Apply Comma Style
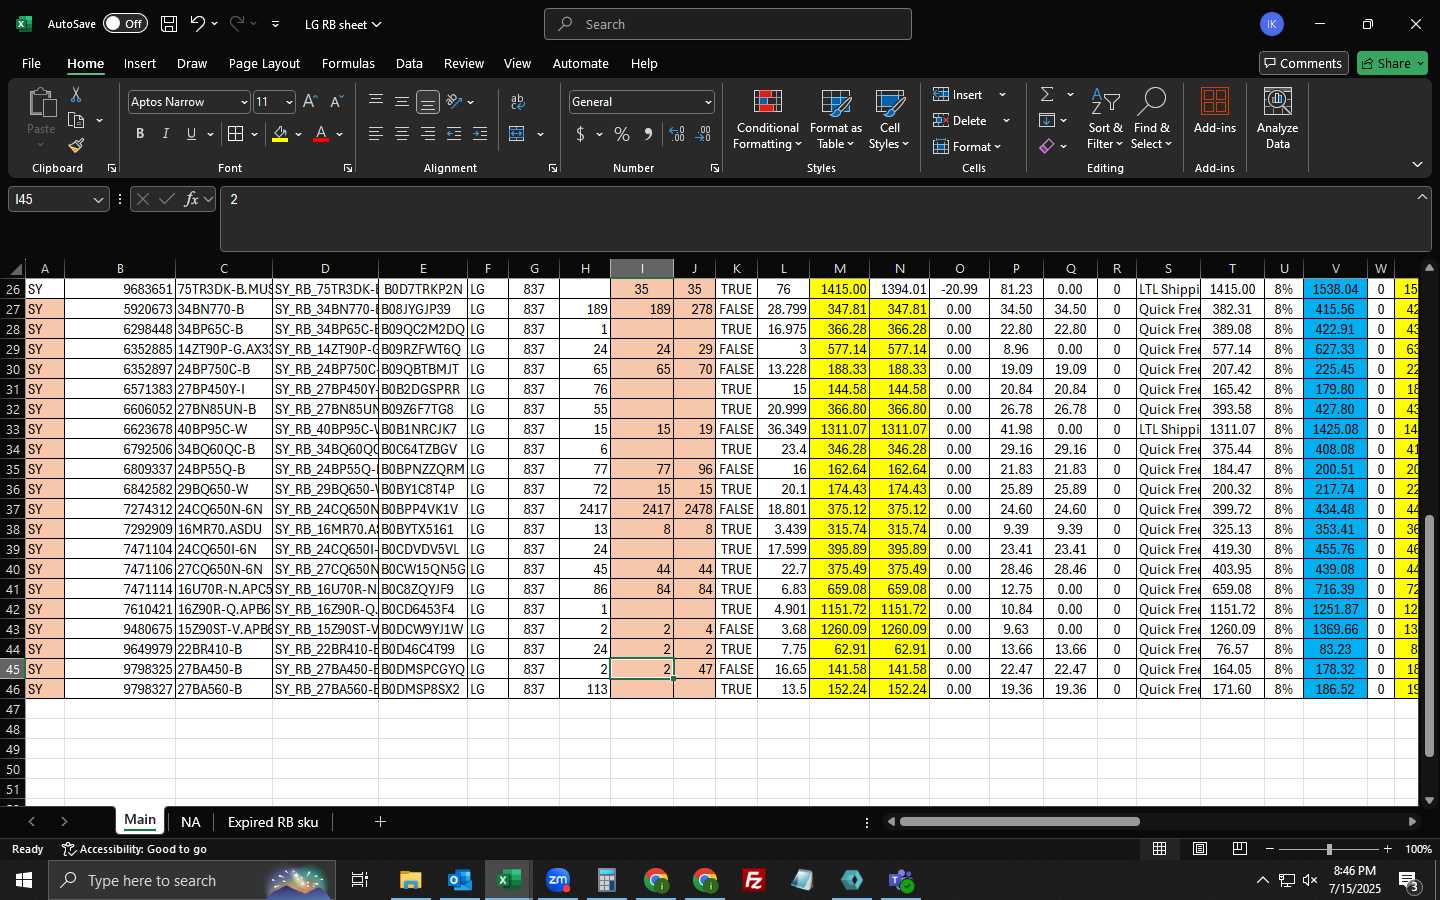 (648, 134)
